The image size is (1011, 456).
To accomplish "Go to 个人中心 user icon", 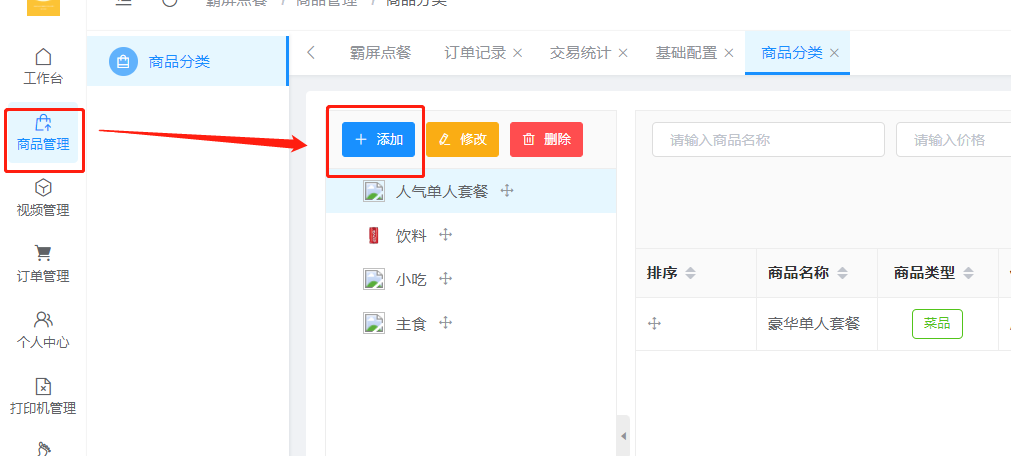I will tap(43, 319).
